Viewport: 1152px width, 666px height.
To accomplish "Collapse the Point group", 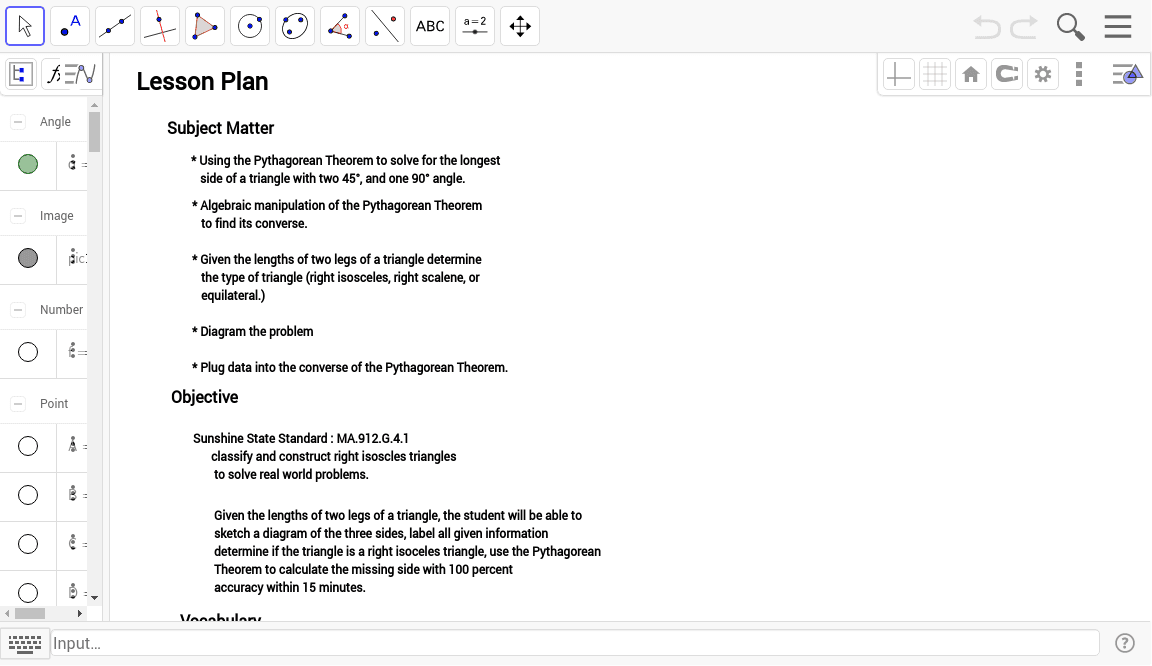I will click(18, 404).
